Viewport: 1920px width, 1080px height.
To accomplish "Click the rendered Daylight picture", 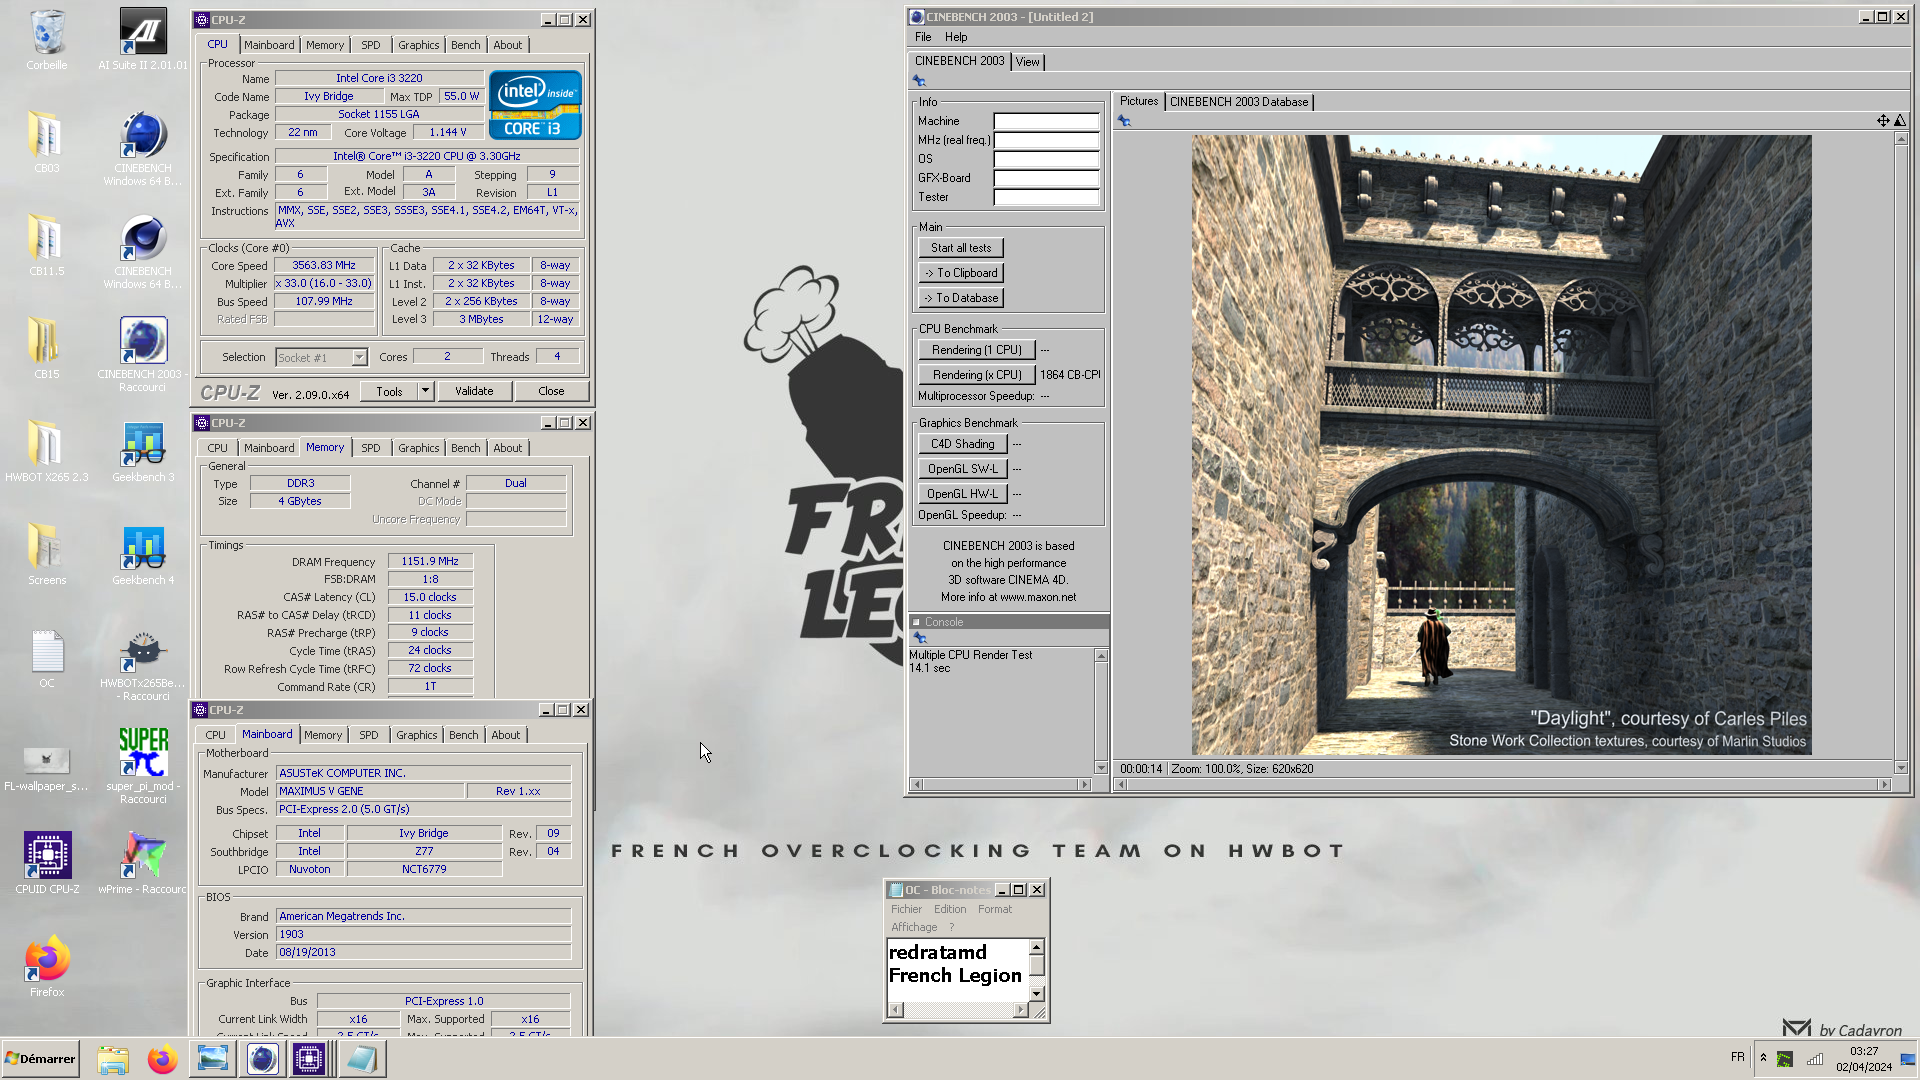I will 1501,445.
